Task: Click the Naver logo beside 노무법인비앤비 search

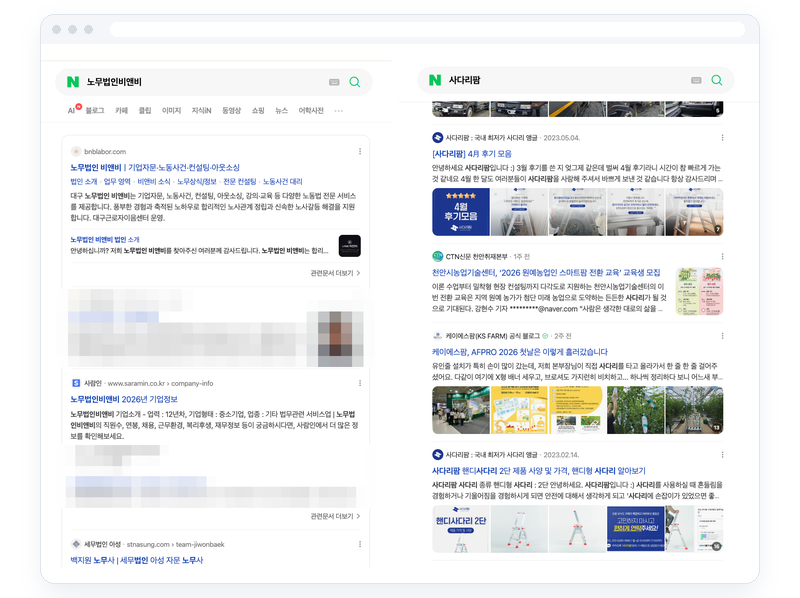Action: (x=73, y=82)
